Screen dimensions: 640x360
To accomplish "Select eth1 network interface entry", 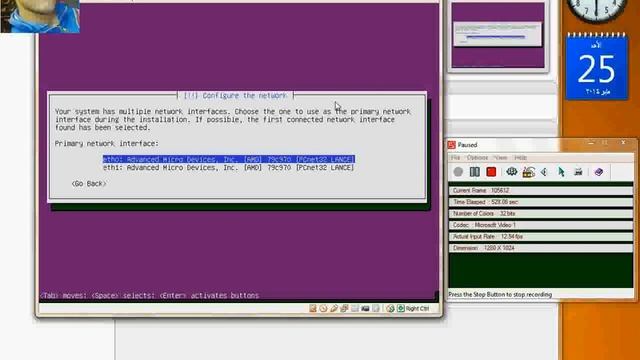I will click(x=229, y=167).
